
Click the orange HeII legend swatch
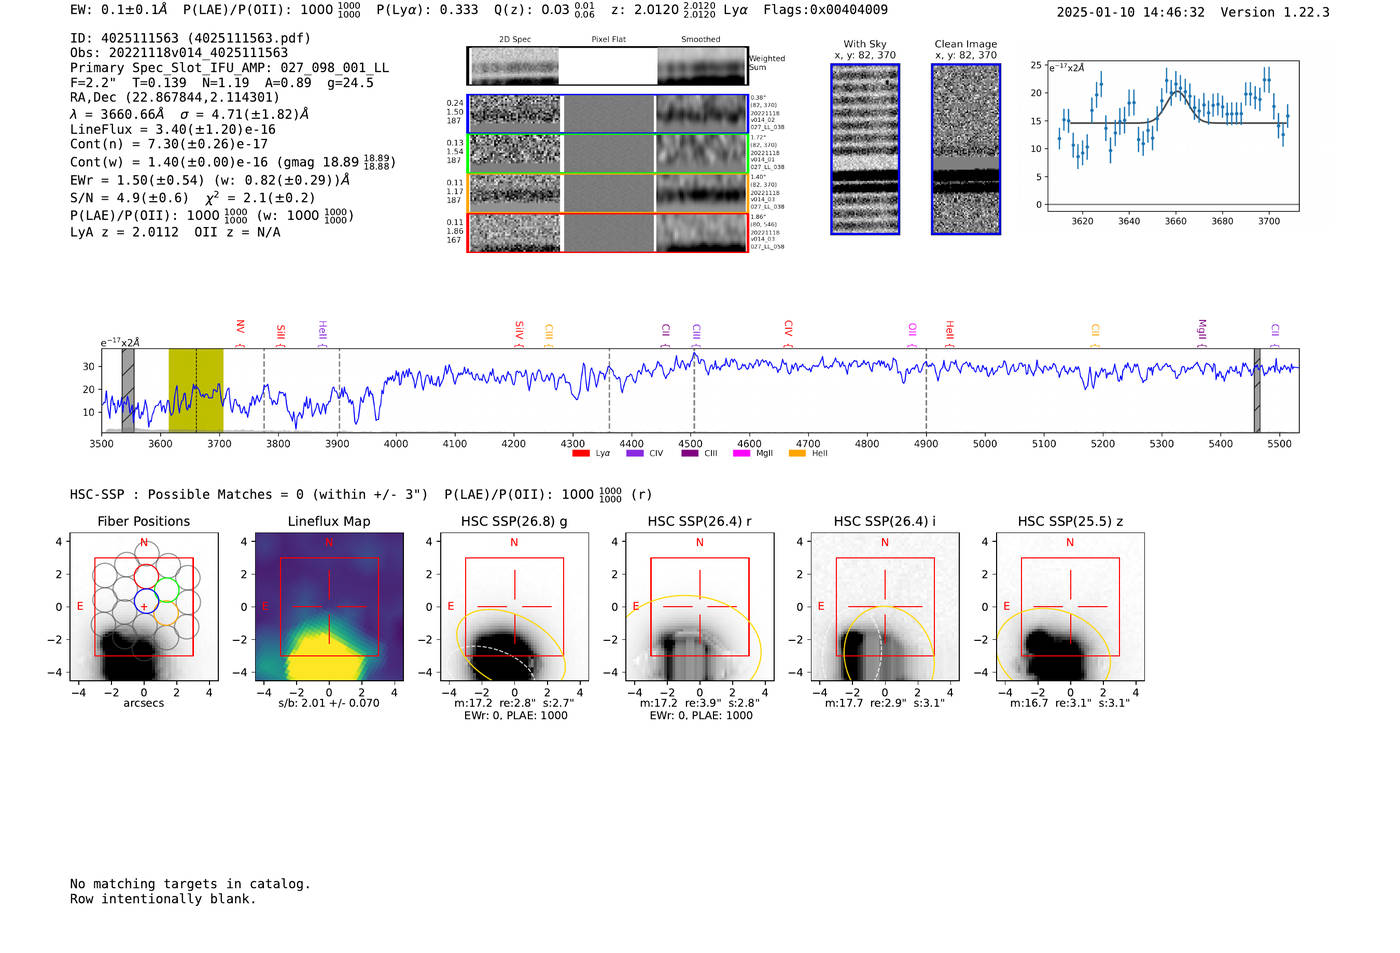coord(797,453)
